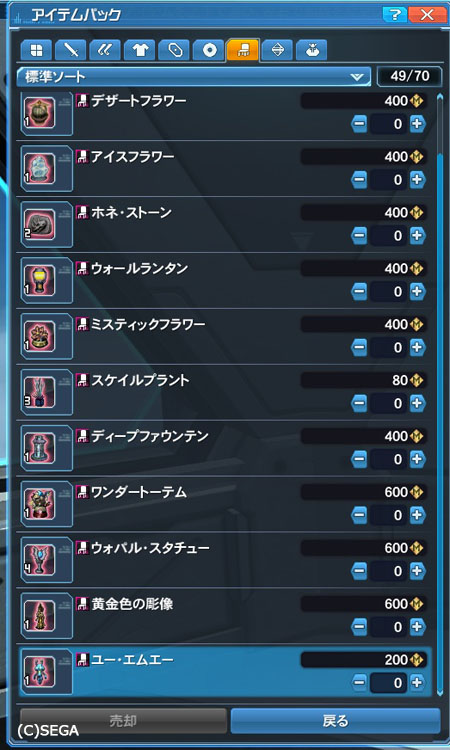Click the ディープファウンテン quantity field
This screenshot has height=750, width=450.
pyautogui.click(x=388, y=460)
